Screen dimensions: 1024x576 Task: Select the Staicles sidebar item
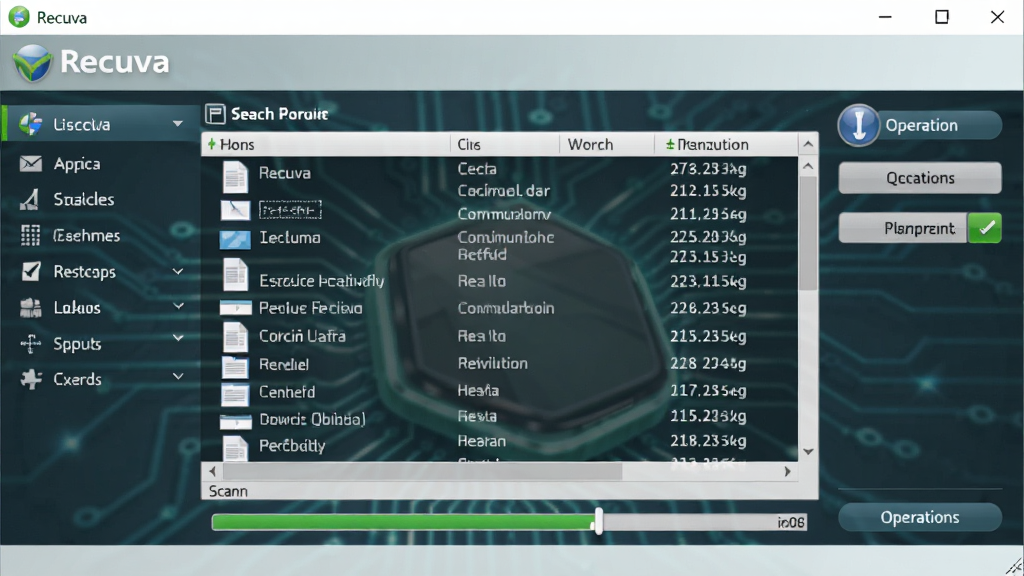pyautogui.click(x=101, y=199)
